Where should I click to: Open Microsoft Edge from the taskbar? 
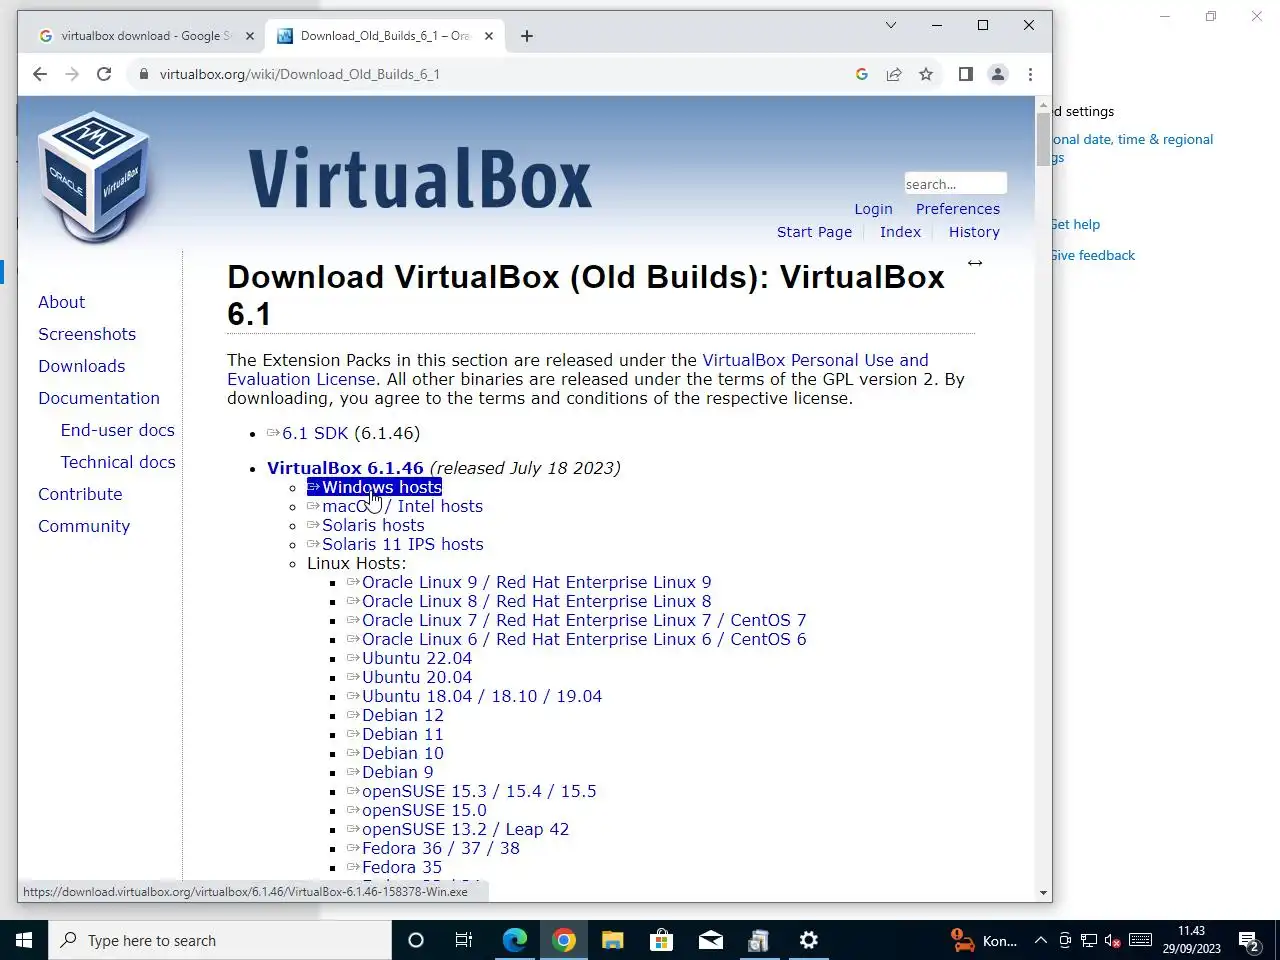tap(515, 940)
